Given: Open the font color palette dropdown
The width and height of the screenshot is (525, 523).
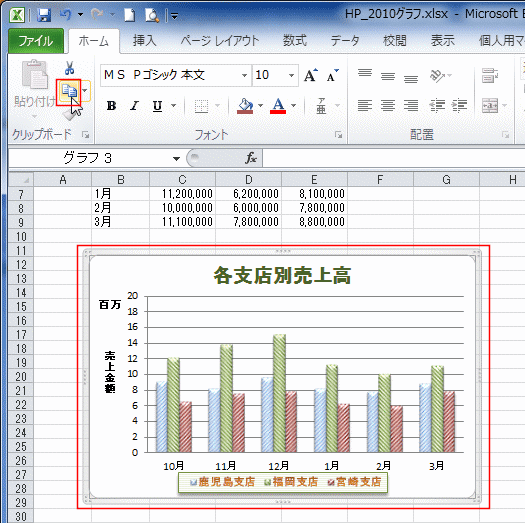Looking at the screenshot, I should [294, 106].
